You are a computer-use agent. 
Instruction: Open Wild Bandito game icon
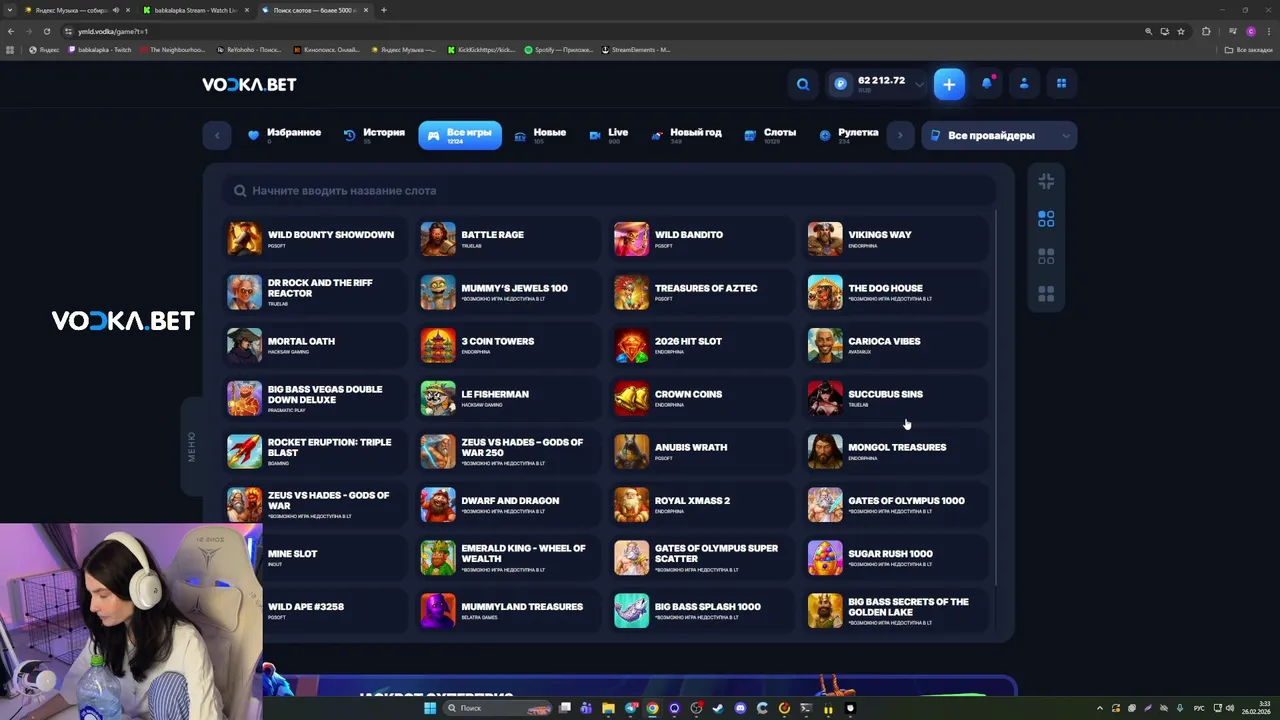[631, 239]
